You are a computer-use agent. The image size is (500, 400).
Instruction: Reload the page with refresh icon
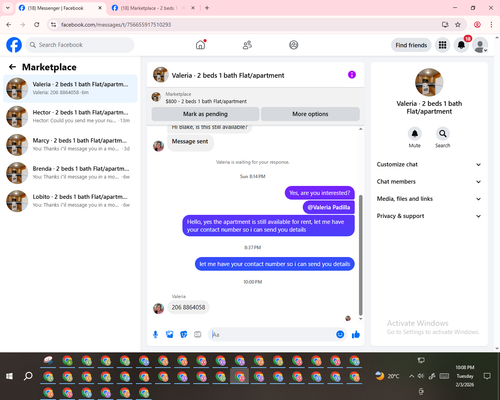(37, 25)
